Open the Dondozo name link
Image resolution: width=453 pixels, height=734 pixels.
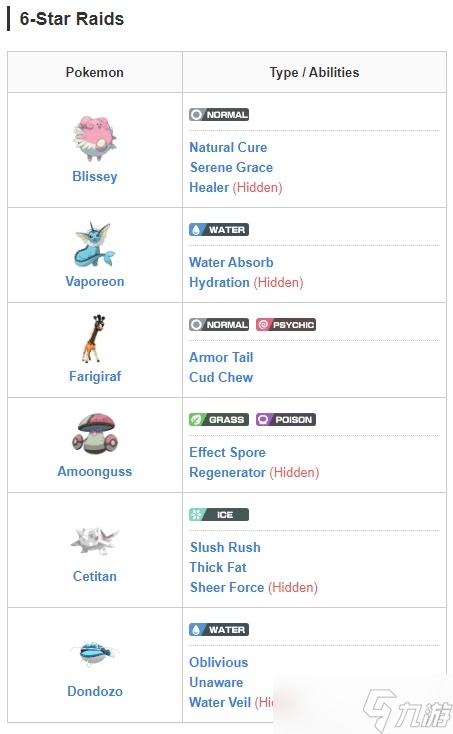click(x=95, y=691)
